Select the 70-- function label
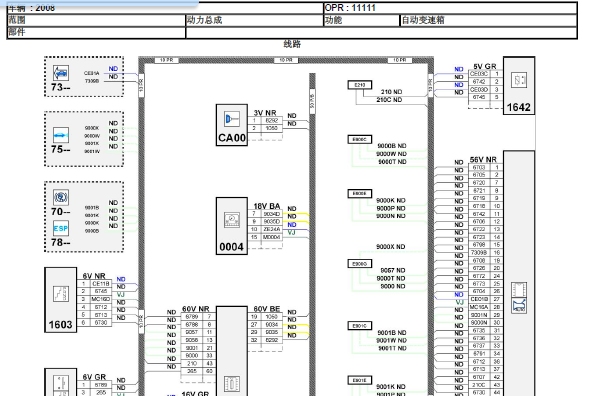Viewport: 591px width, 396px height. pyautogui.click(x=60, y=212)
